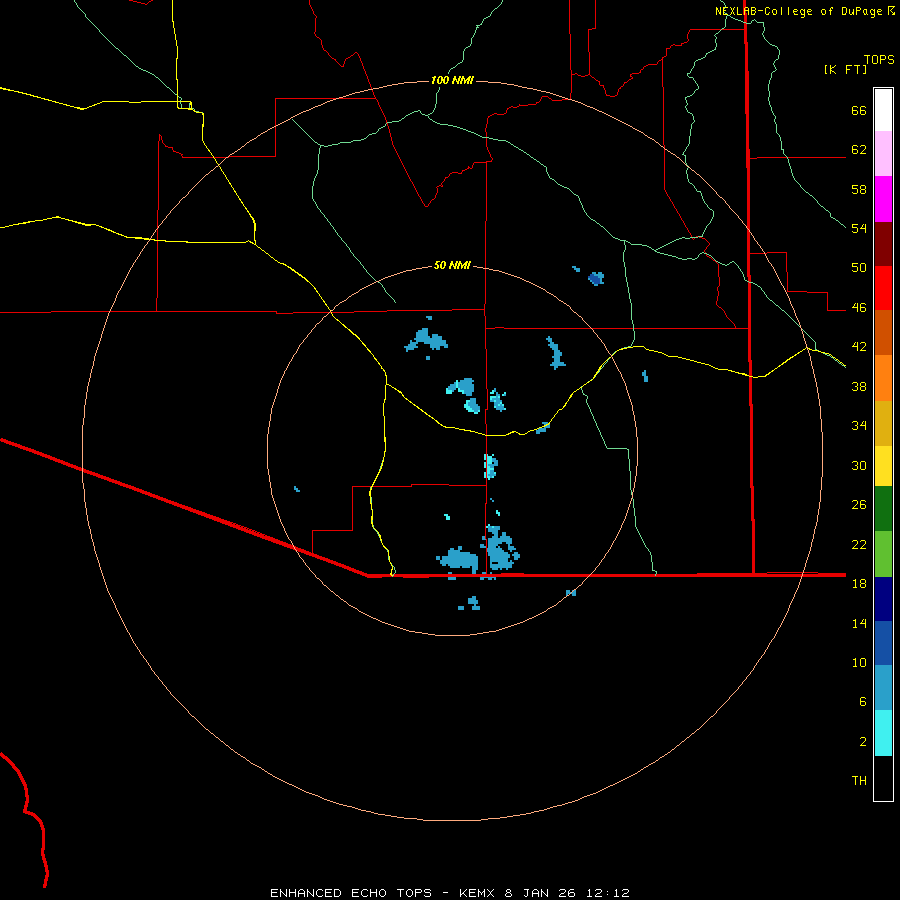900x900 pixels.
Task: Click the magenta swatch near 58
Action: (x=883, y=199)
